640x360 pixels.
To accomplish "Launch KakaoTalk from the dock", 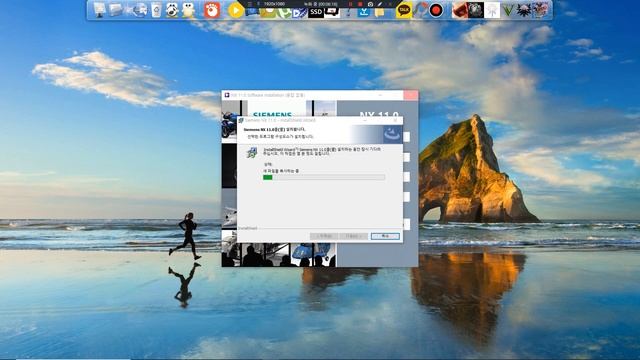I will [x=404, y=10].
